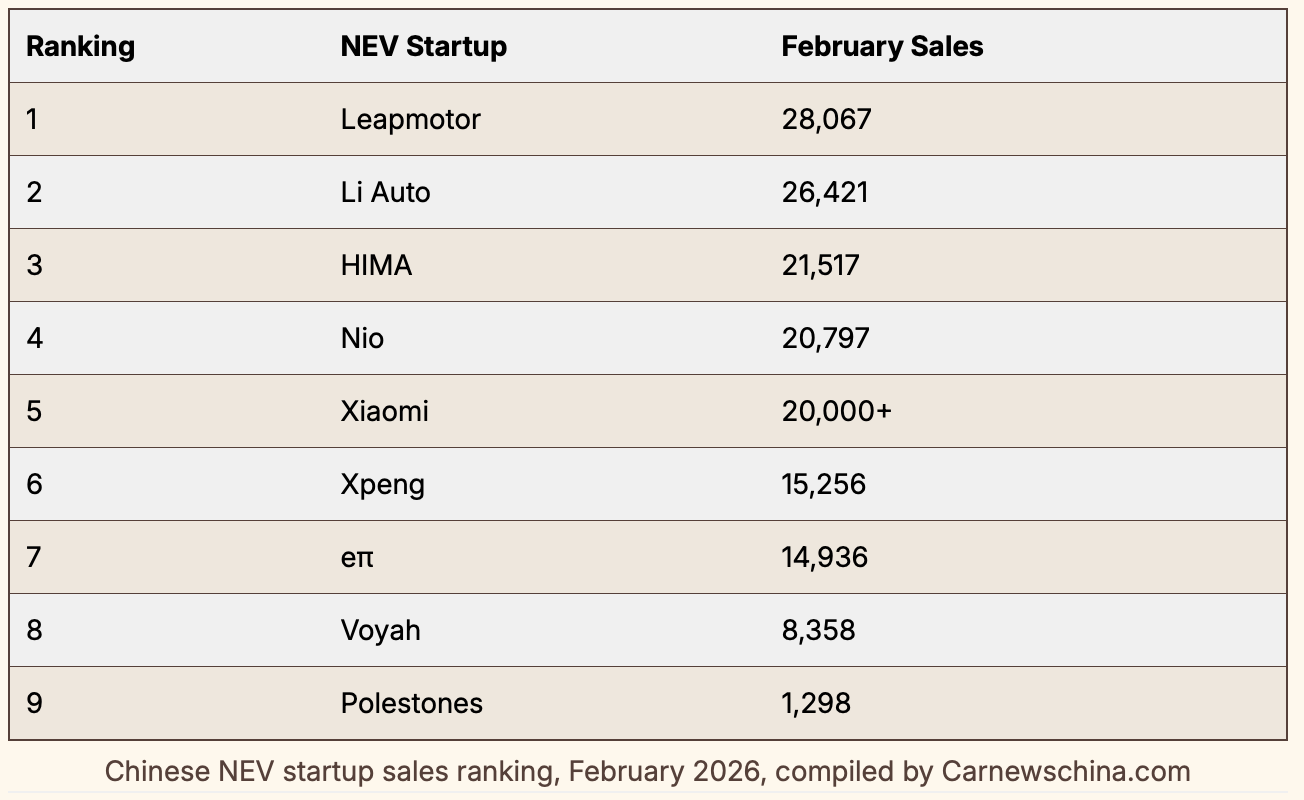
Task: Select the HIMA startup name
Action: [x=376, y=265]
